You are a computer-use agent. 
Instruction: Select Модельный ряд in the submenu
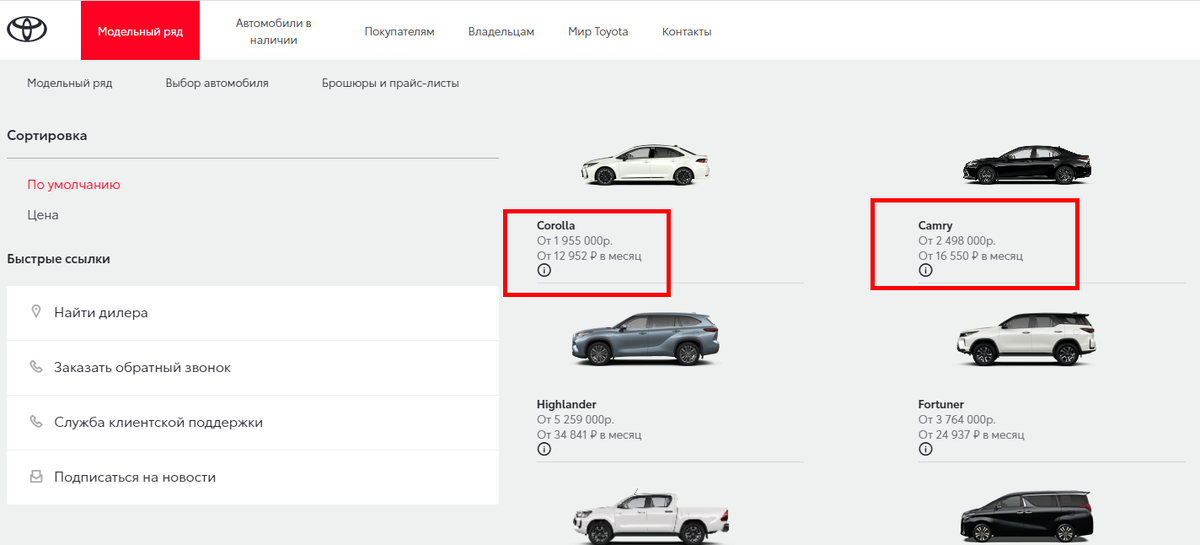click(x=70, y=83)
